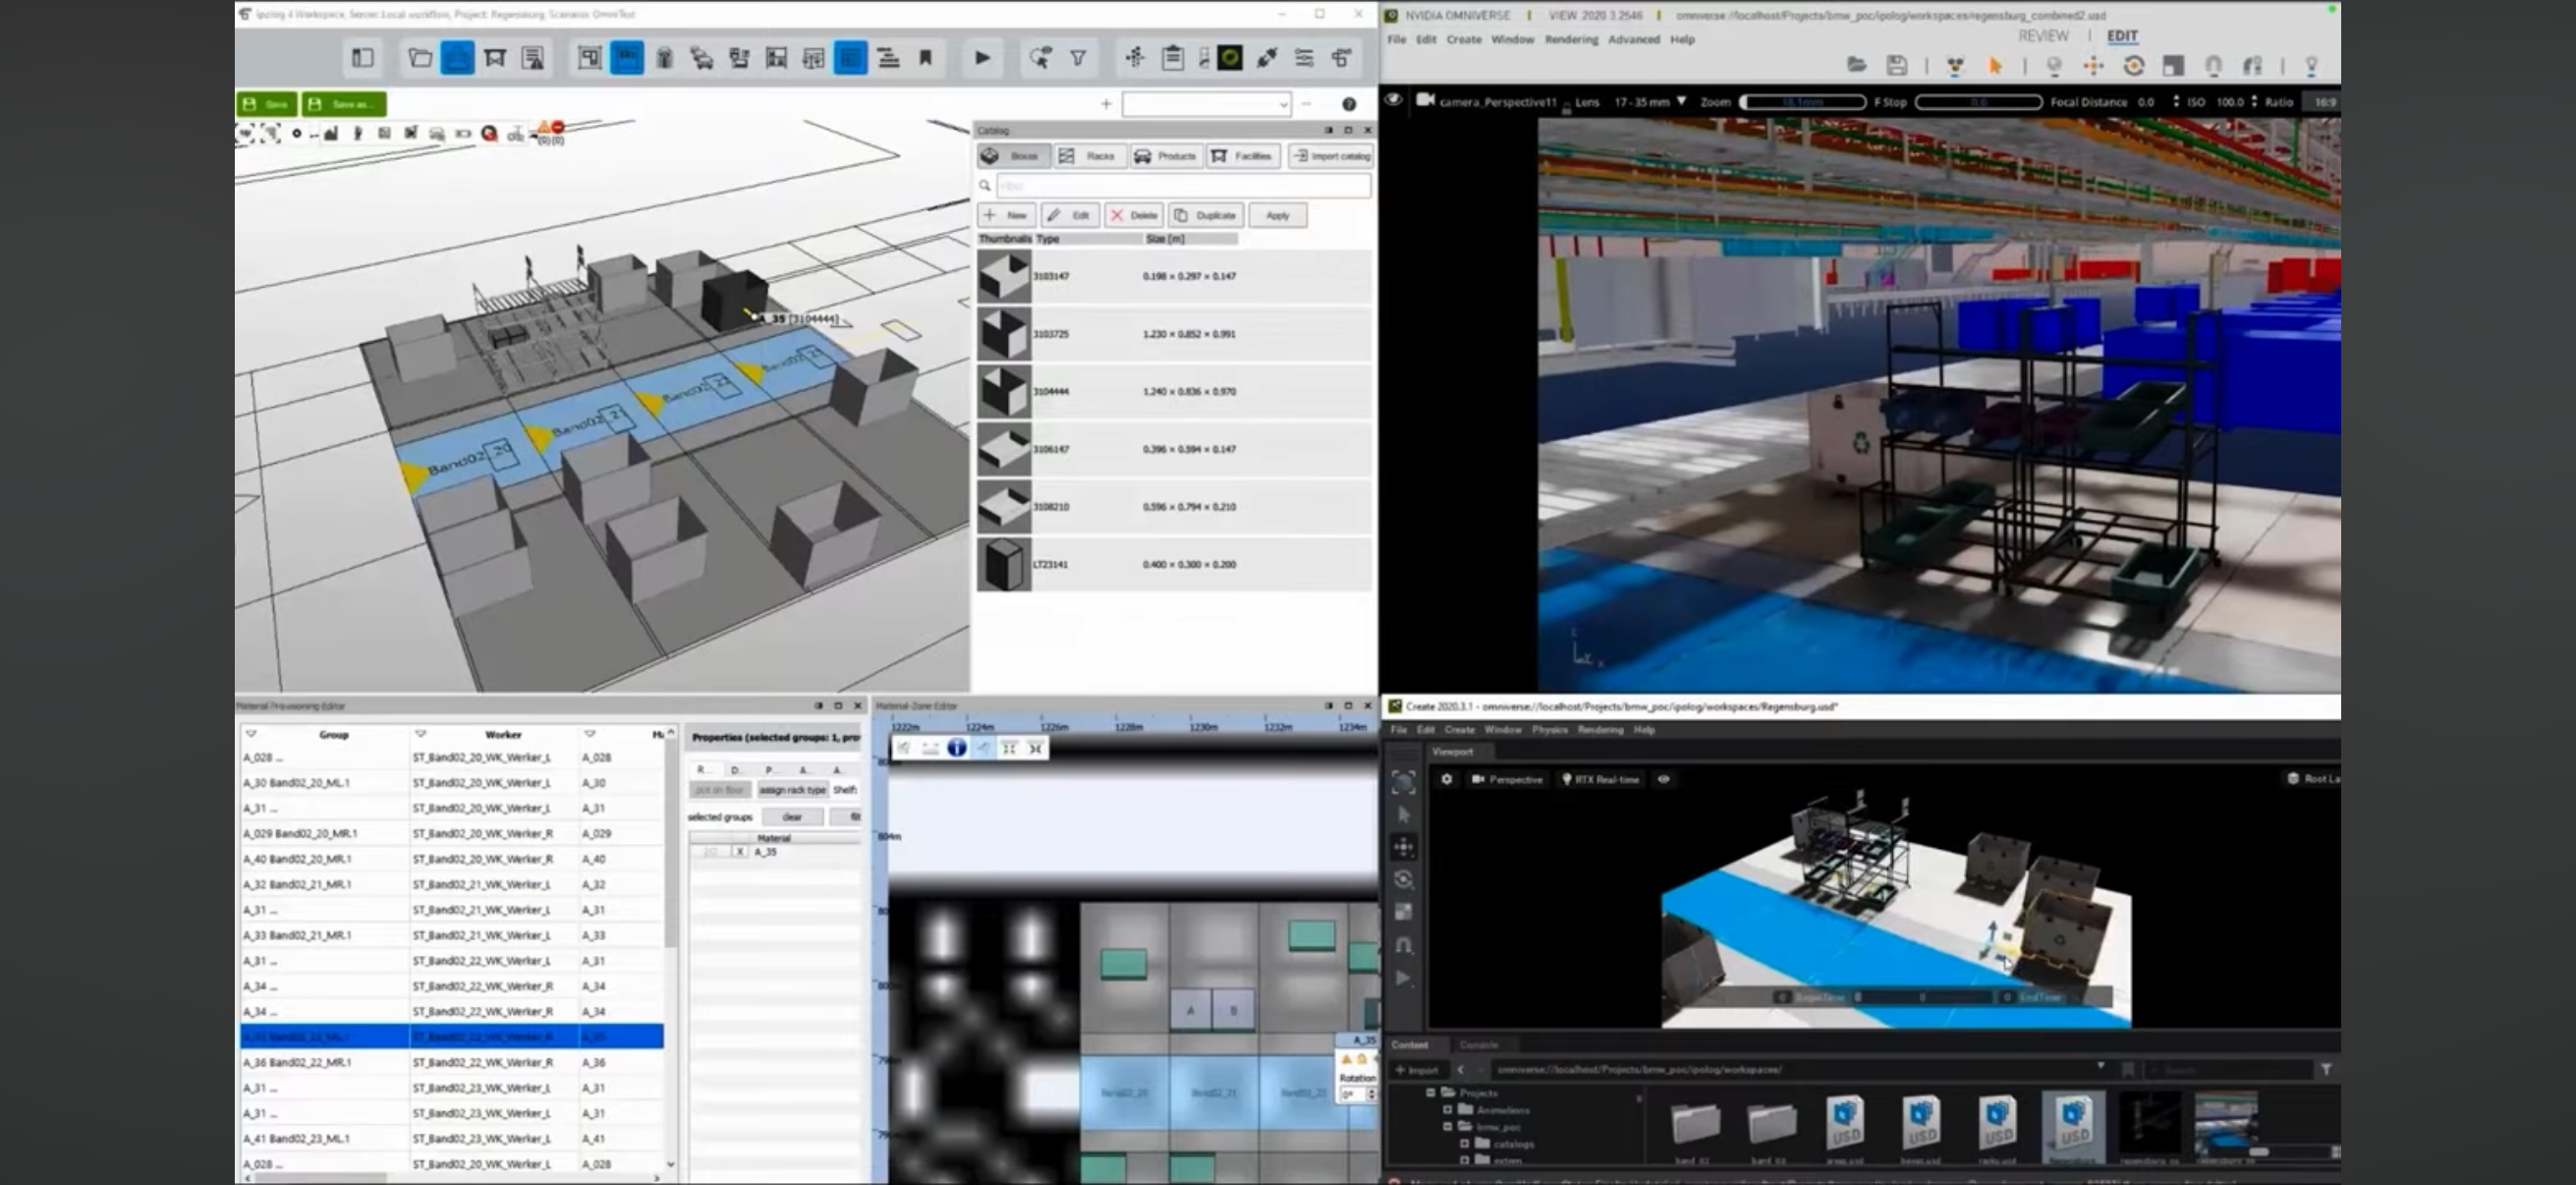The width and height of the screenshot is (2576, 1185).
Task: Toggle the viewport visibility eye icon in Create
Action: coord(1664,779)
